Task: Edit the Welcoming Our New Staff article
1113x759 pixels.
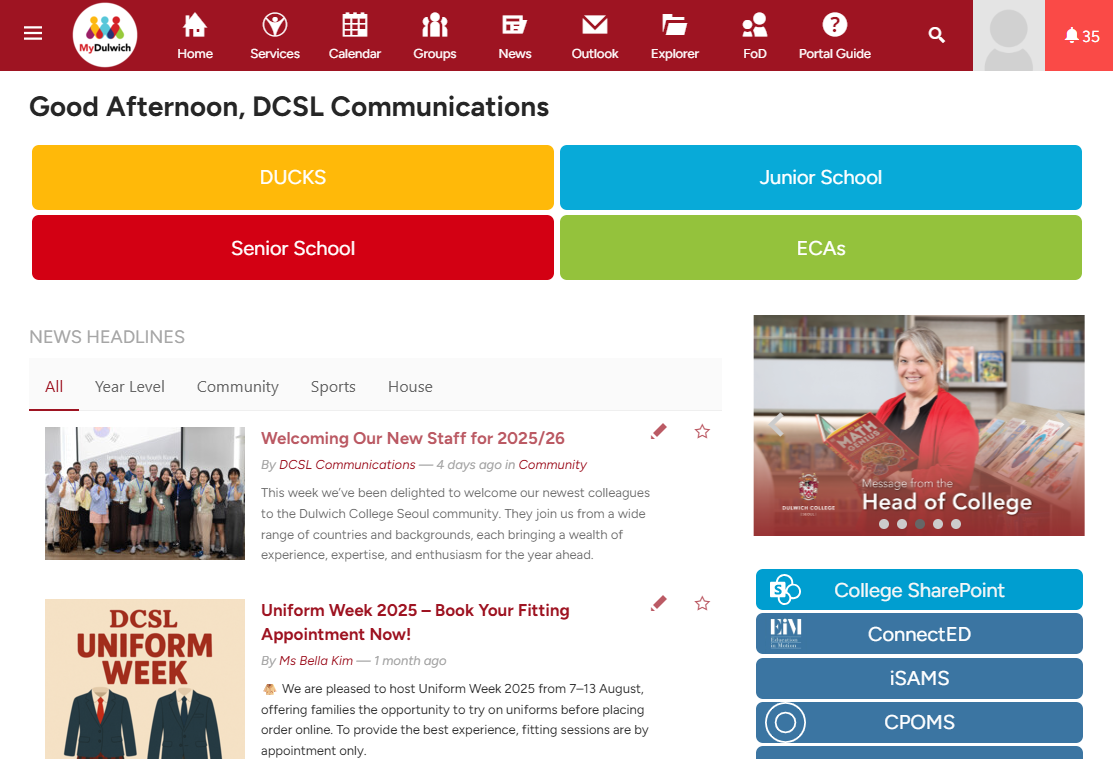Action: [658, 432]
